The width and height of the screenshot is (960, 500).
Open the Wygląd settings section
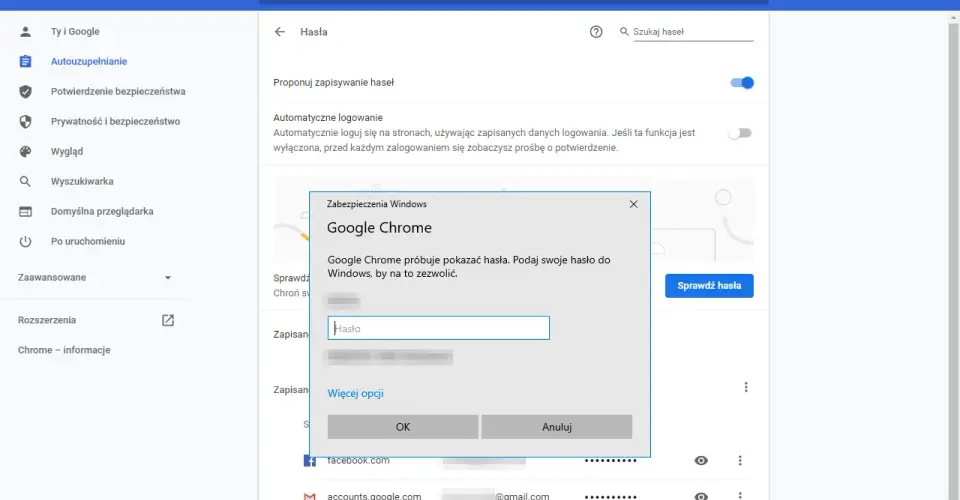(x=67, y=151)
